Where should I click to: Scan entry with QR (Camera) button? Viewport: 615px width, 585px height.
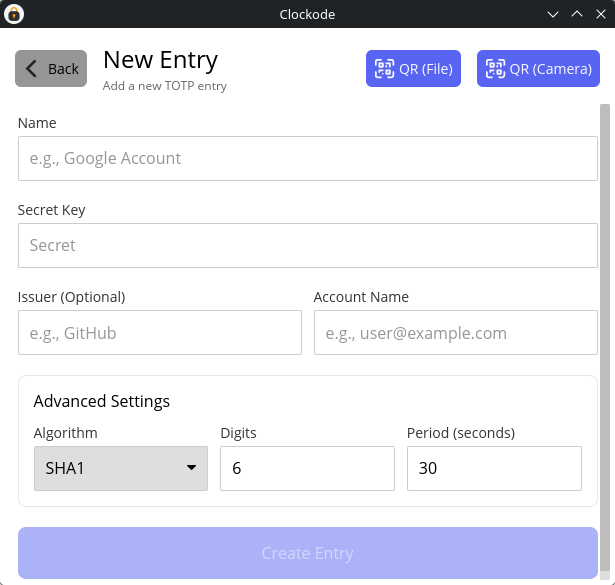pyautogui.click(x=538, y=69)
